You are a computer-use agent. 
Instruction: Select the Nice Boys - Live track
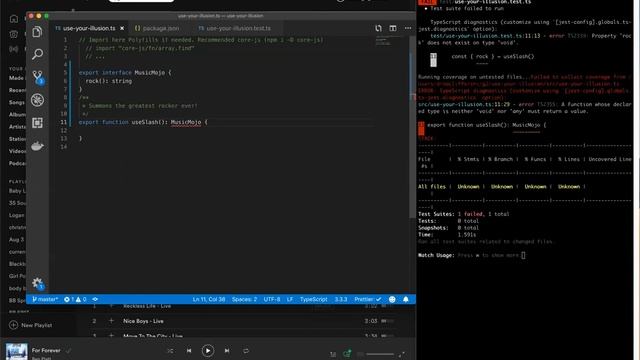point(143,321)
